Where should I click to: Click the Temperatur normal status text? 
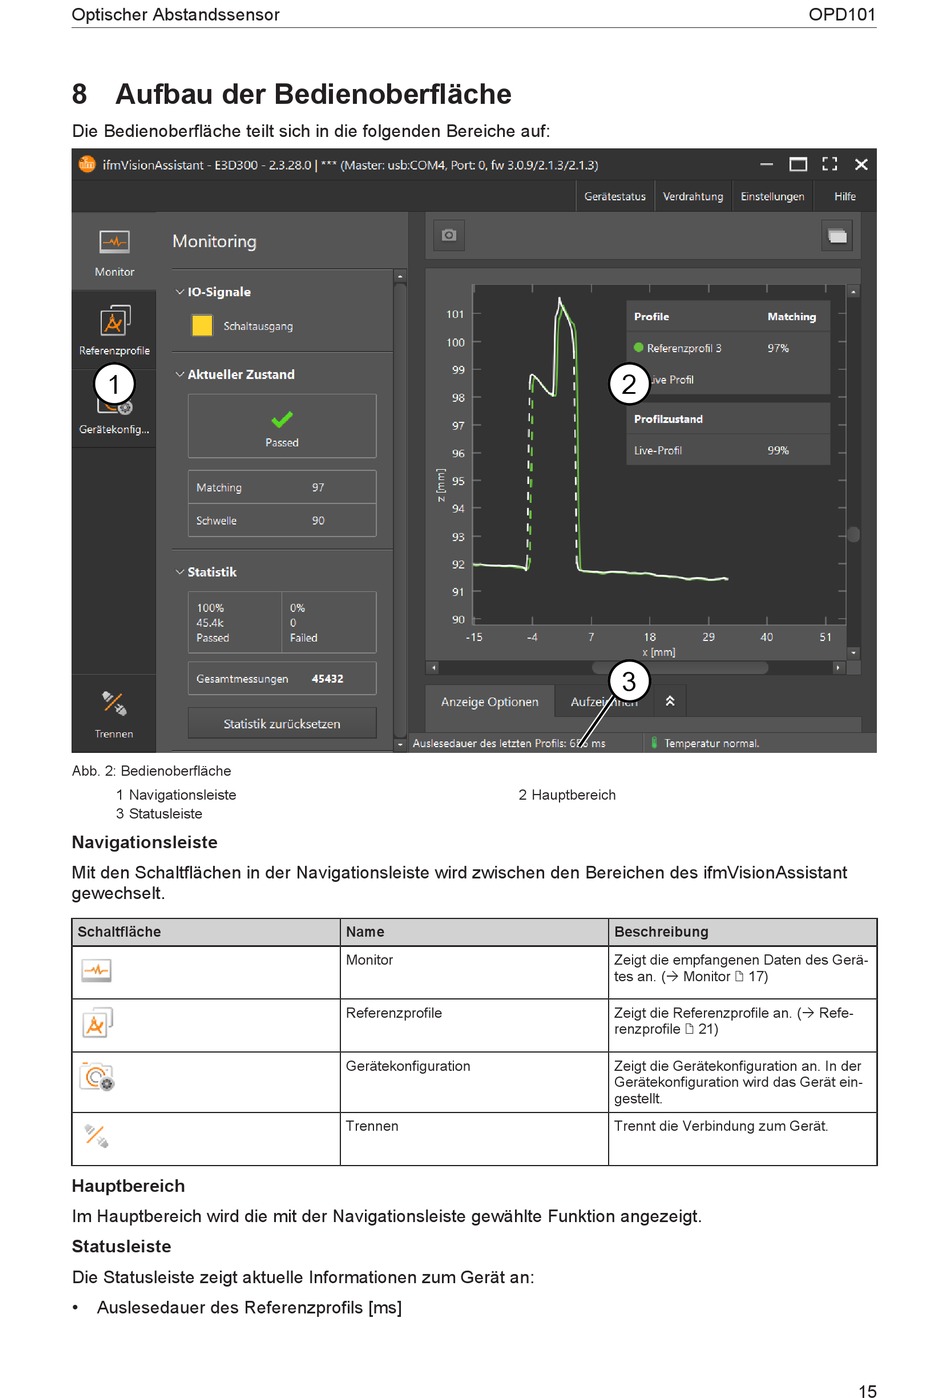(x=712, y=743)
